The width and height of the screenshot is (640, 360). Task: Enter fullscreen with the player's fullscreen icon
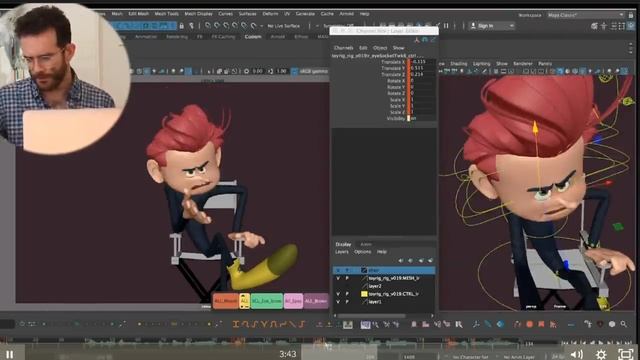point(625,354)
